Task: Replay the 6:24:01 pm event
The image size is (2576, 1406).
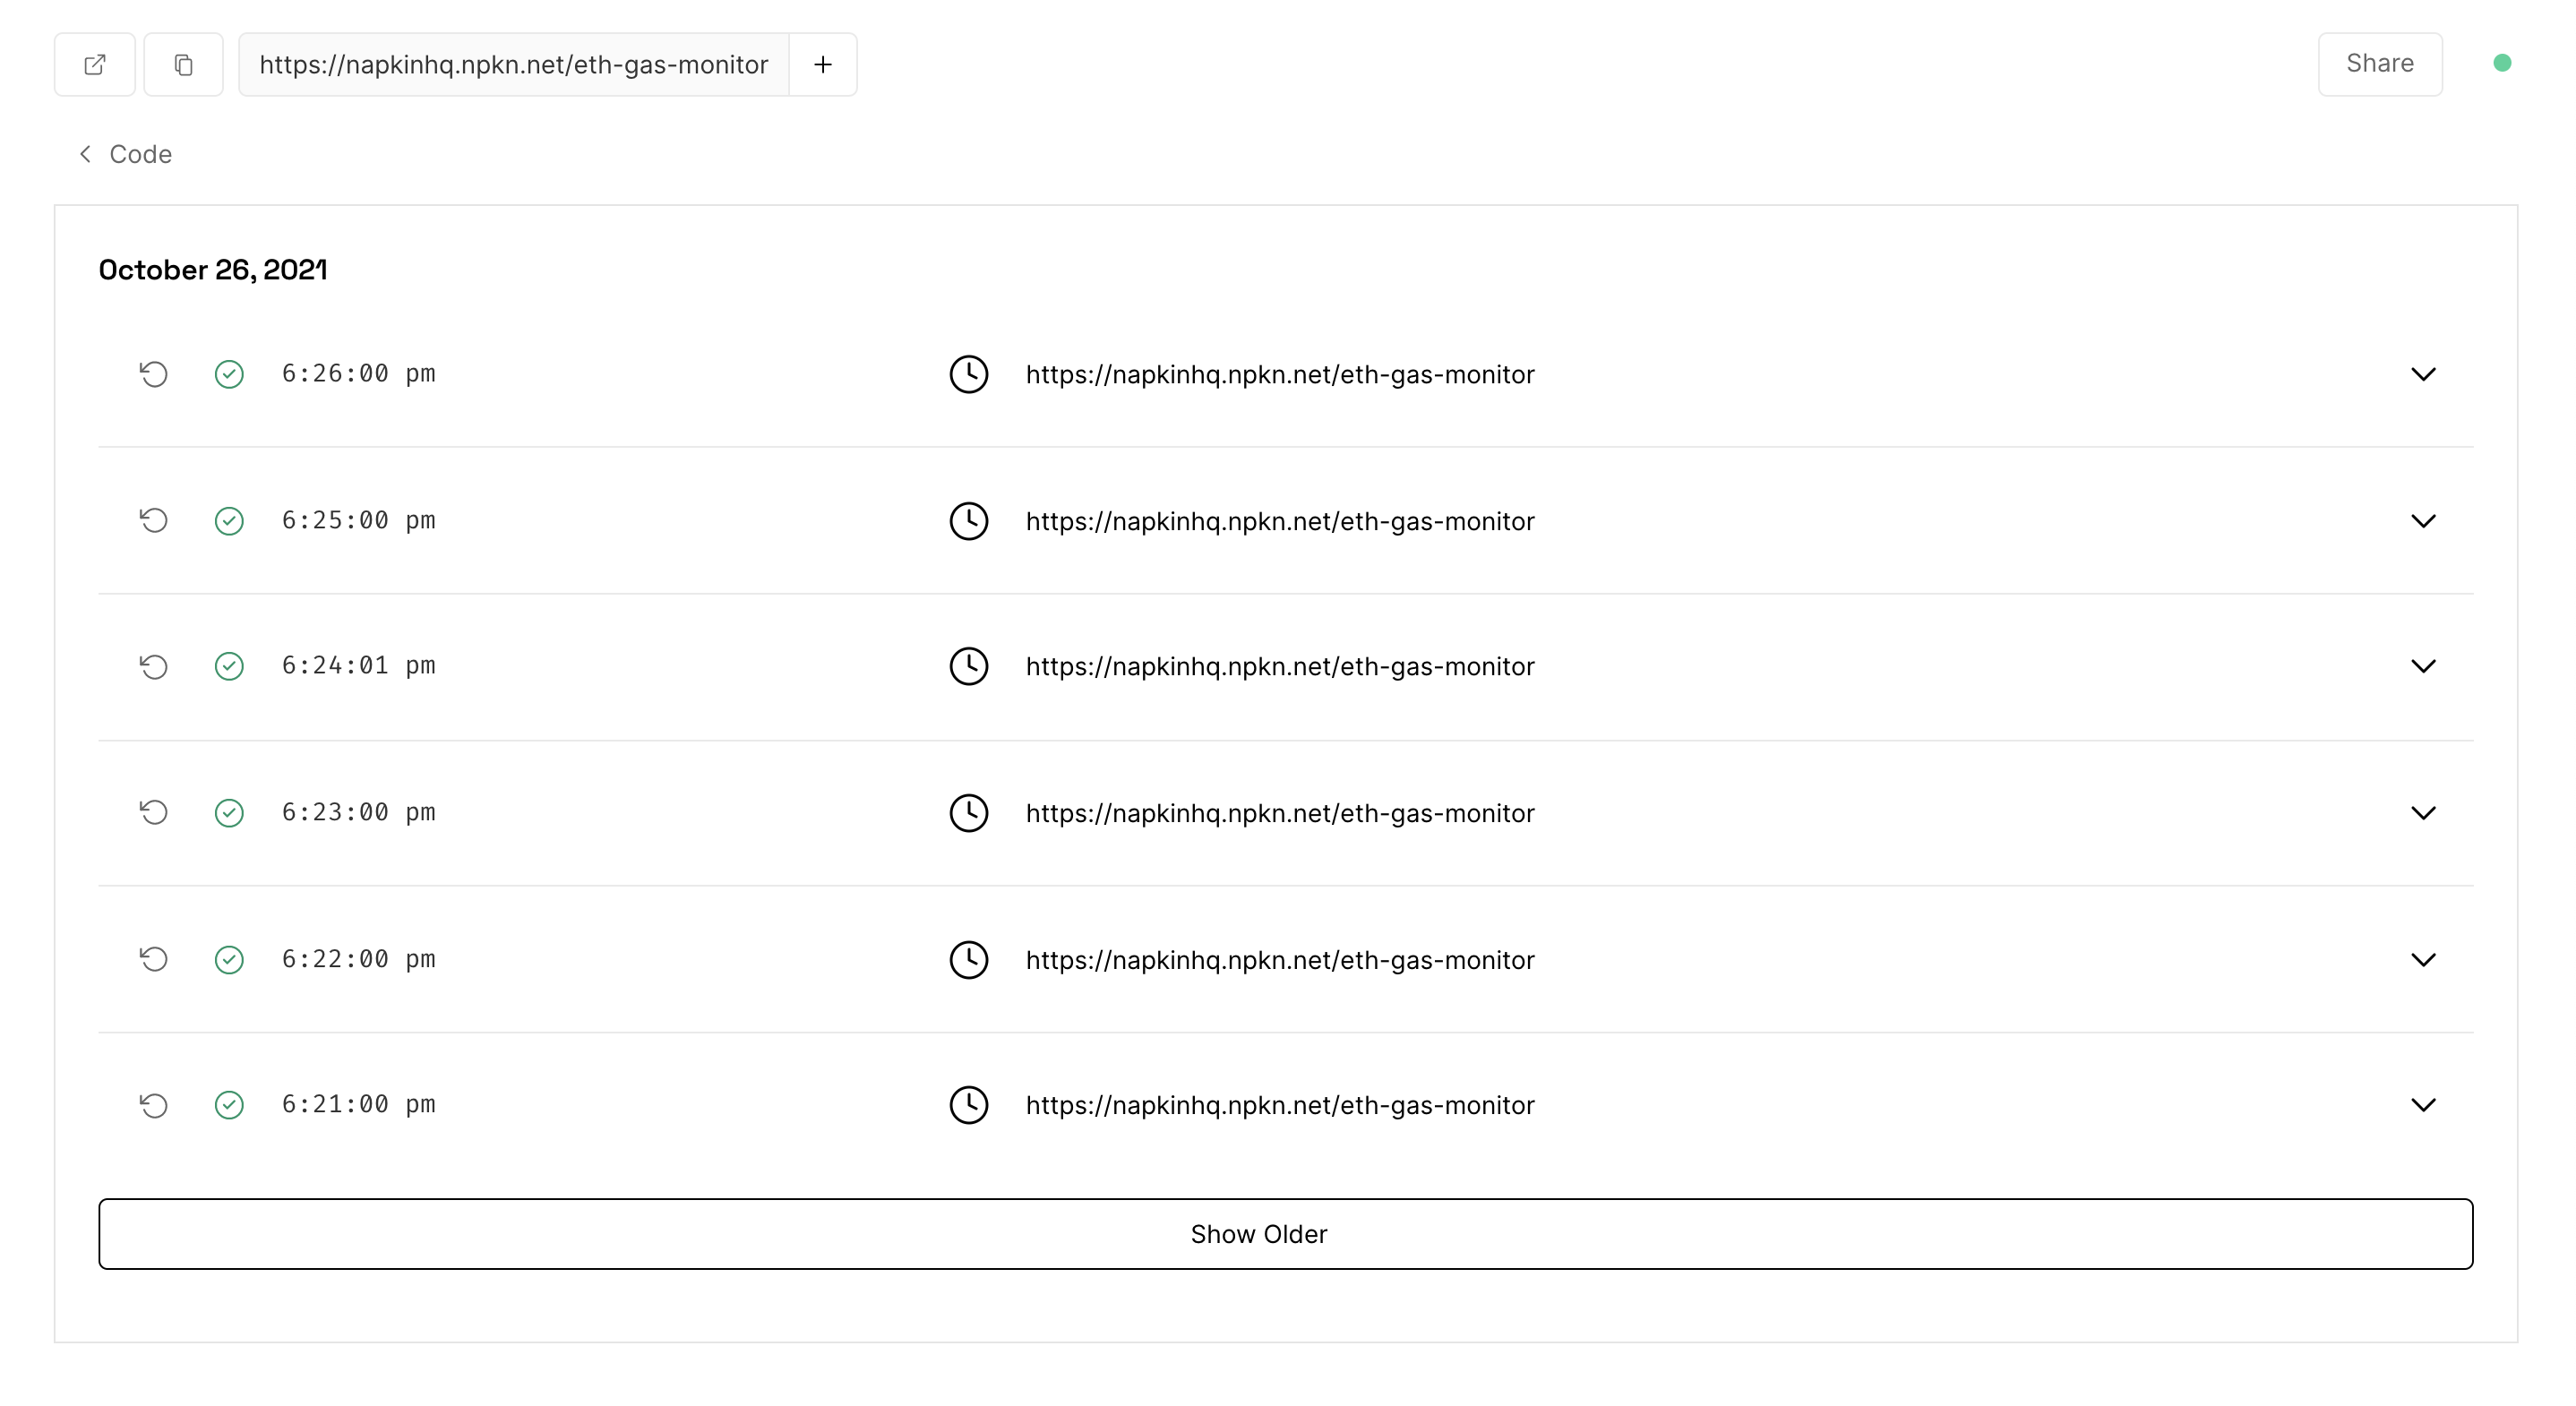Action: click(153, 667)
